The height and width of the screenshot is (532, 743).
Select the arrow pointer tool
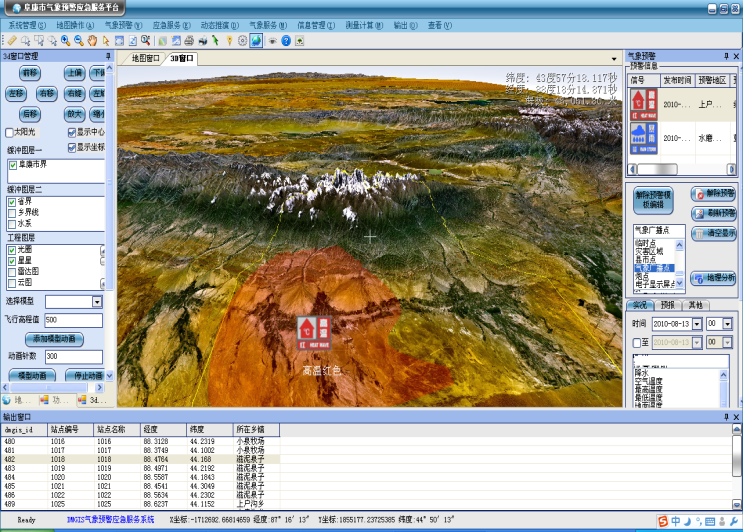click(x=106, y=41)
